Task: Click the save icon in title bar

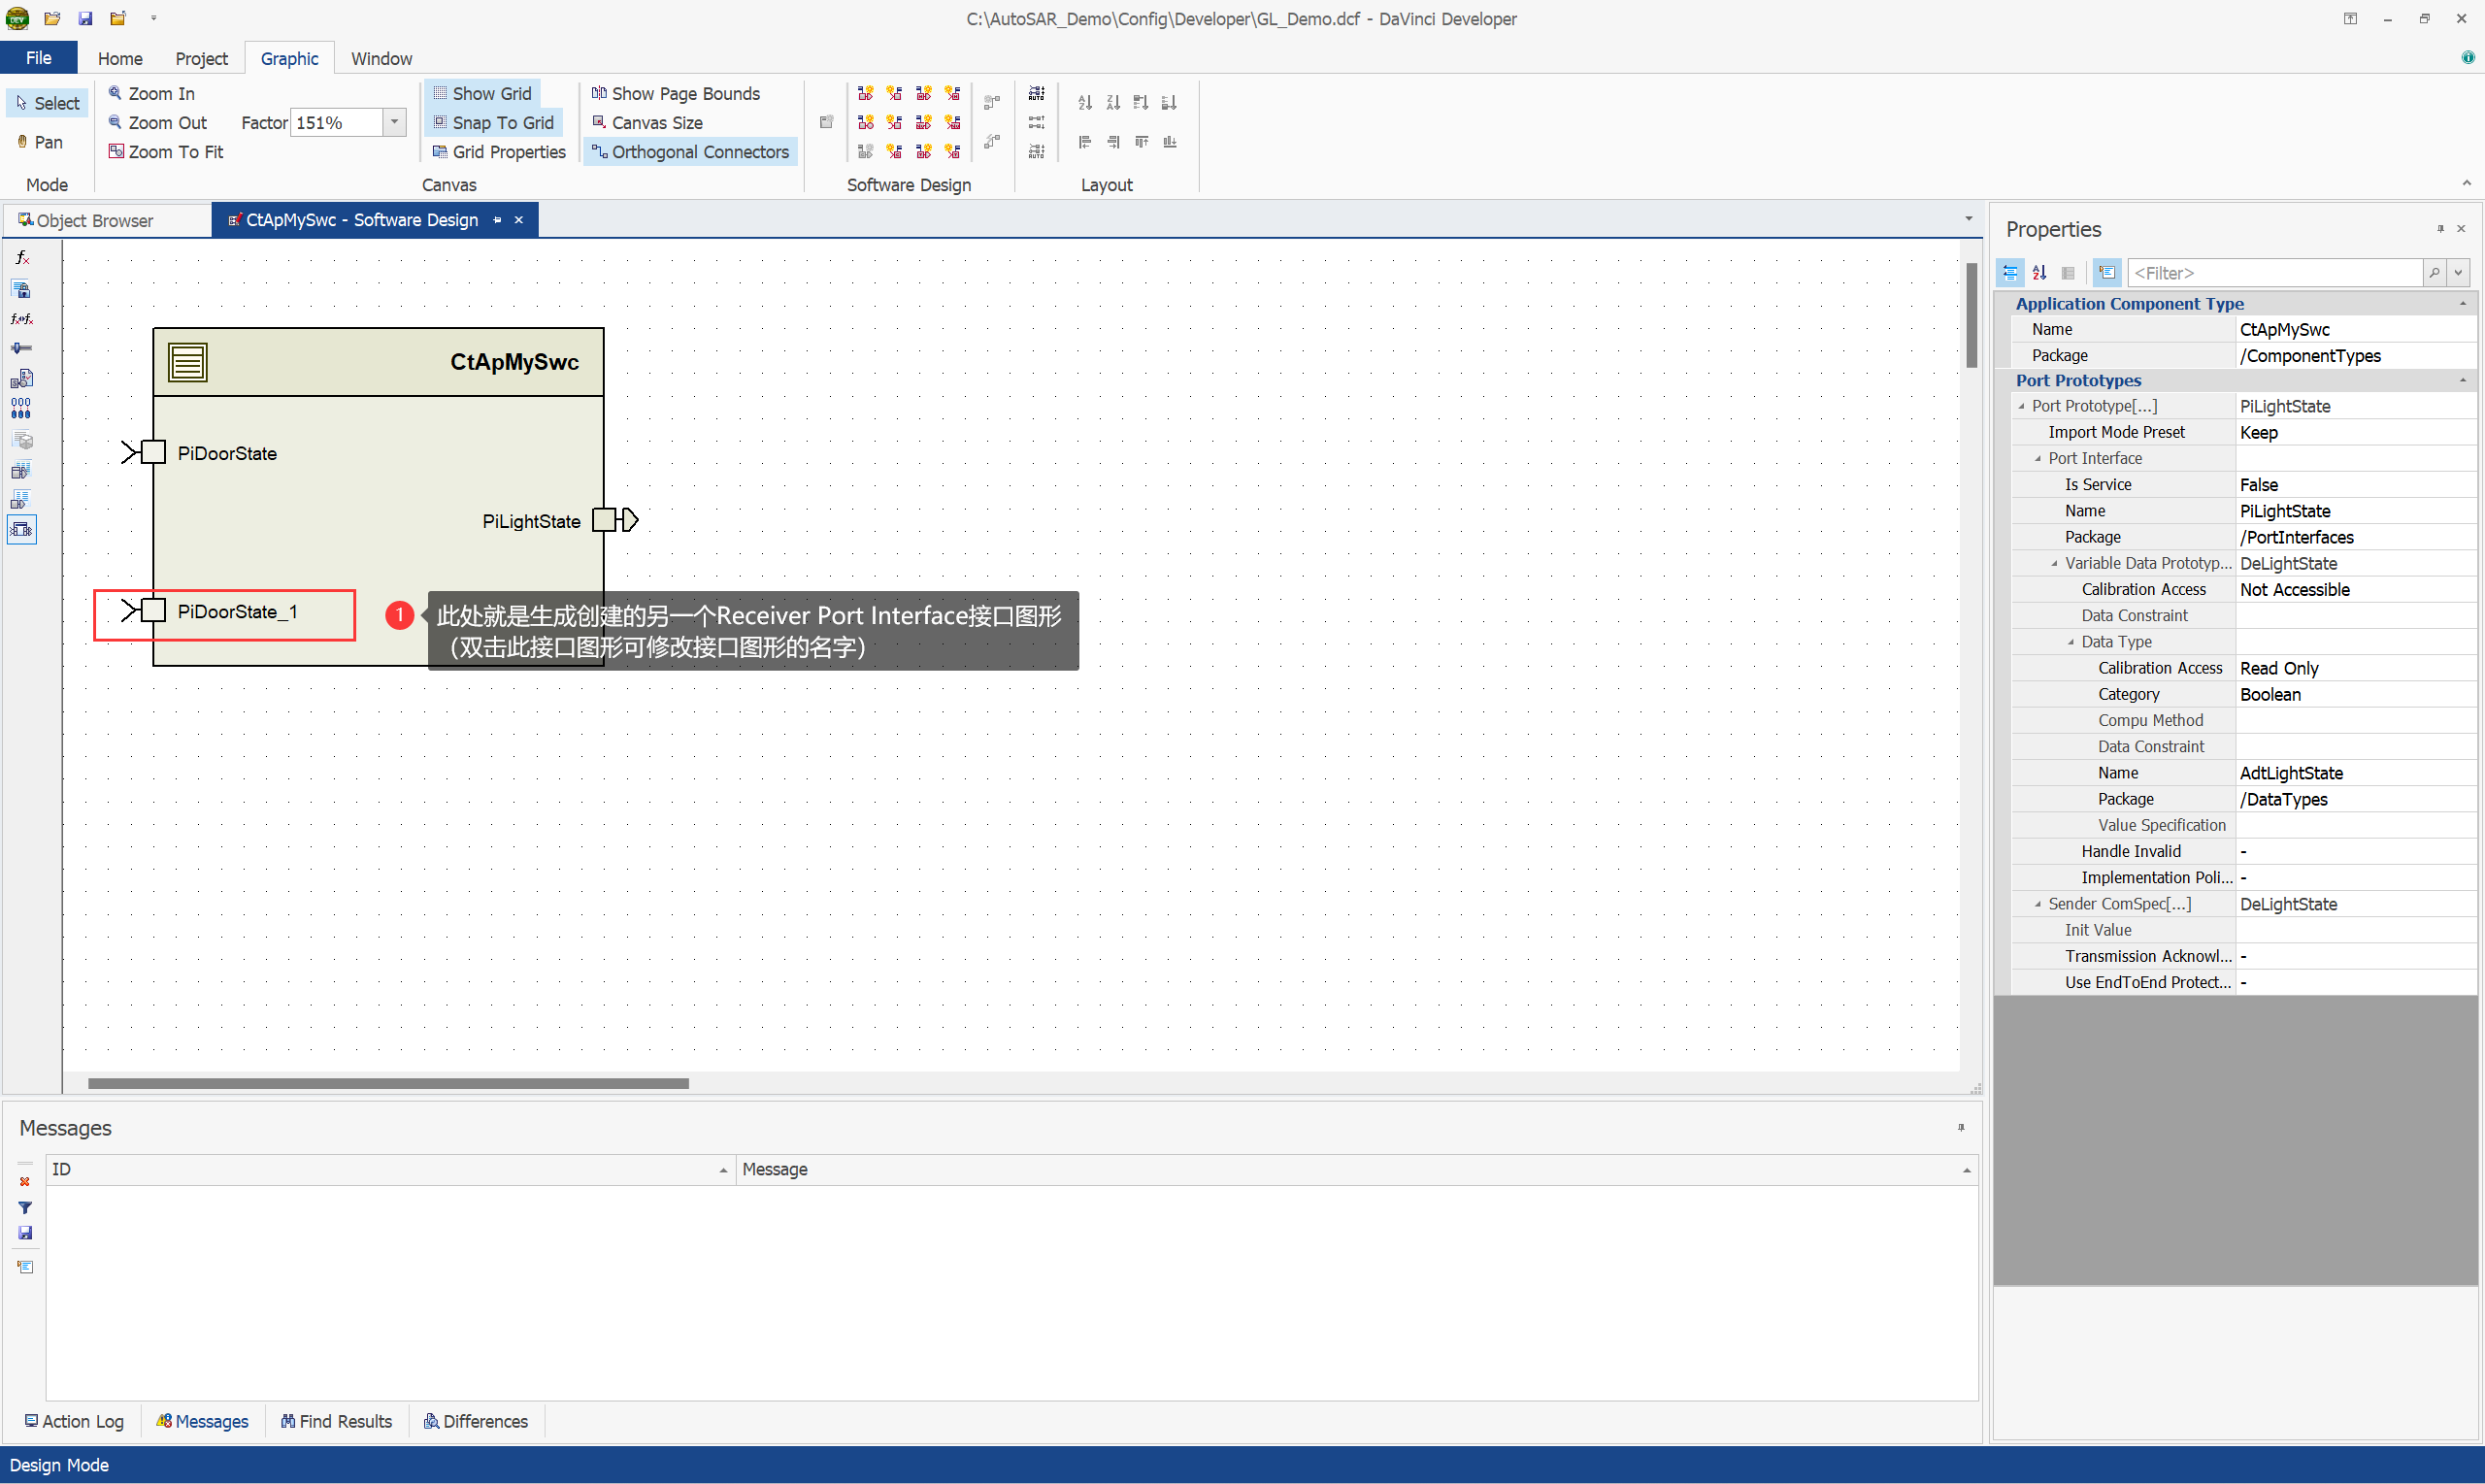Action: [86, 18]
